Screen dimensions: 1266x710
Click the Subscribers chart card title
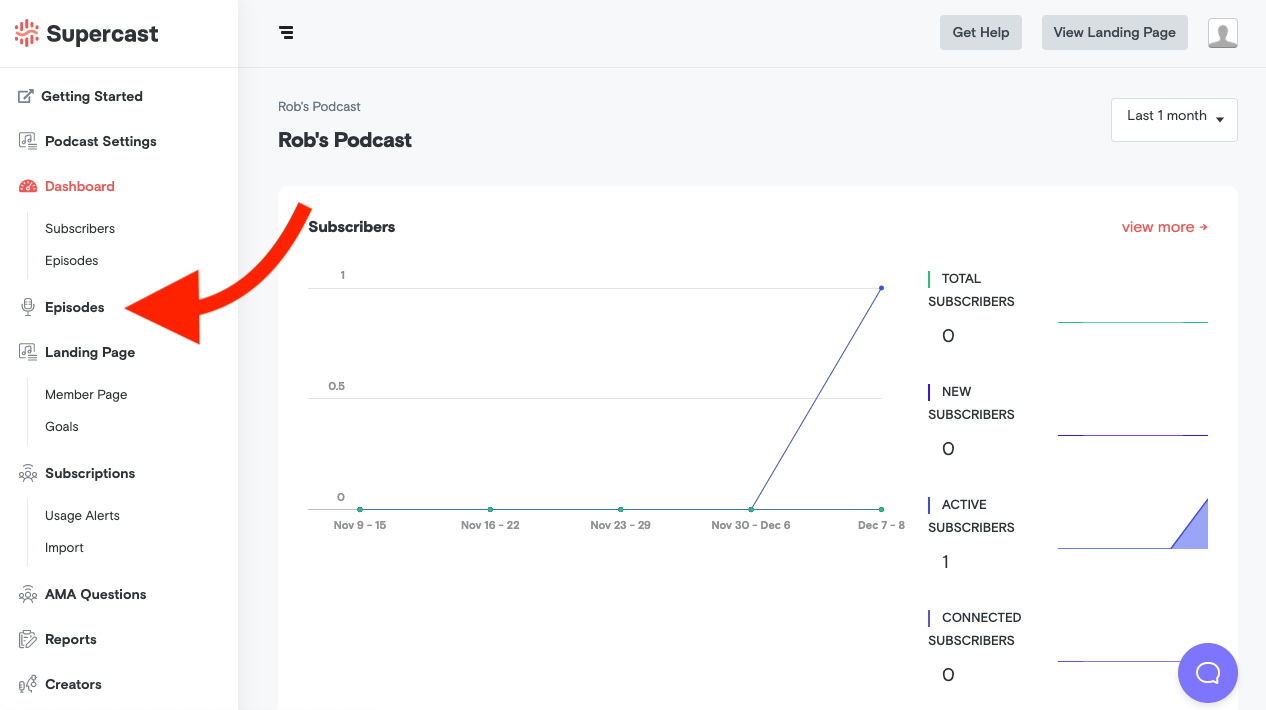(352, 227)
